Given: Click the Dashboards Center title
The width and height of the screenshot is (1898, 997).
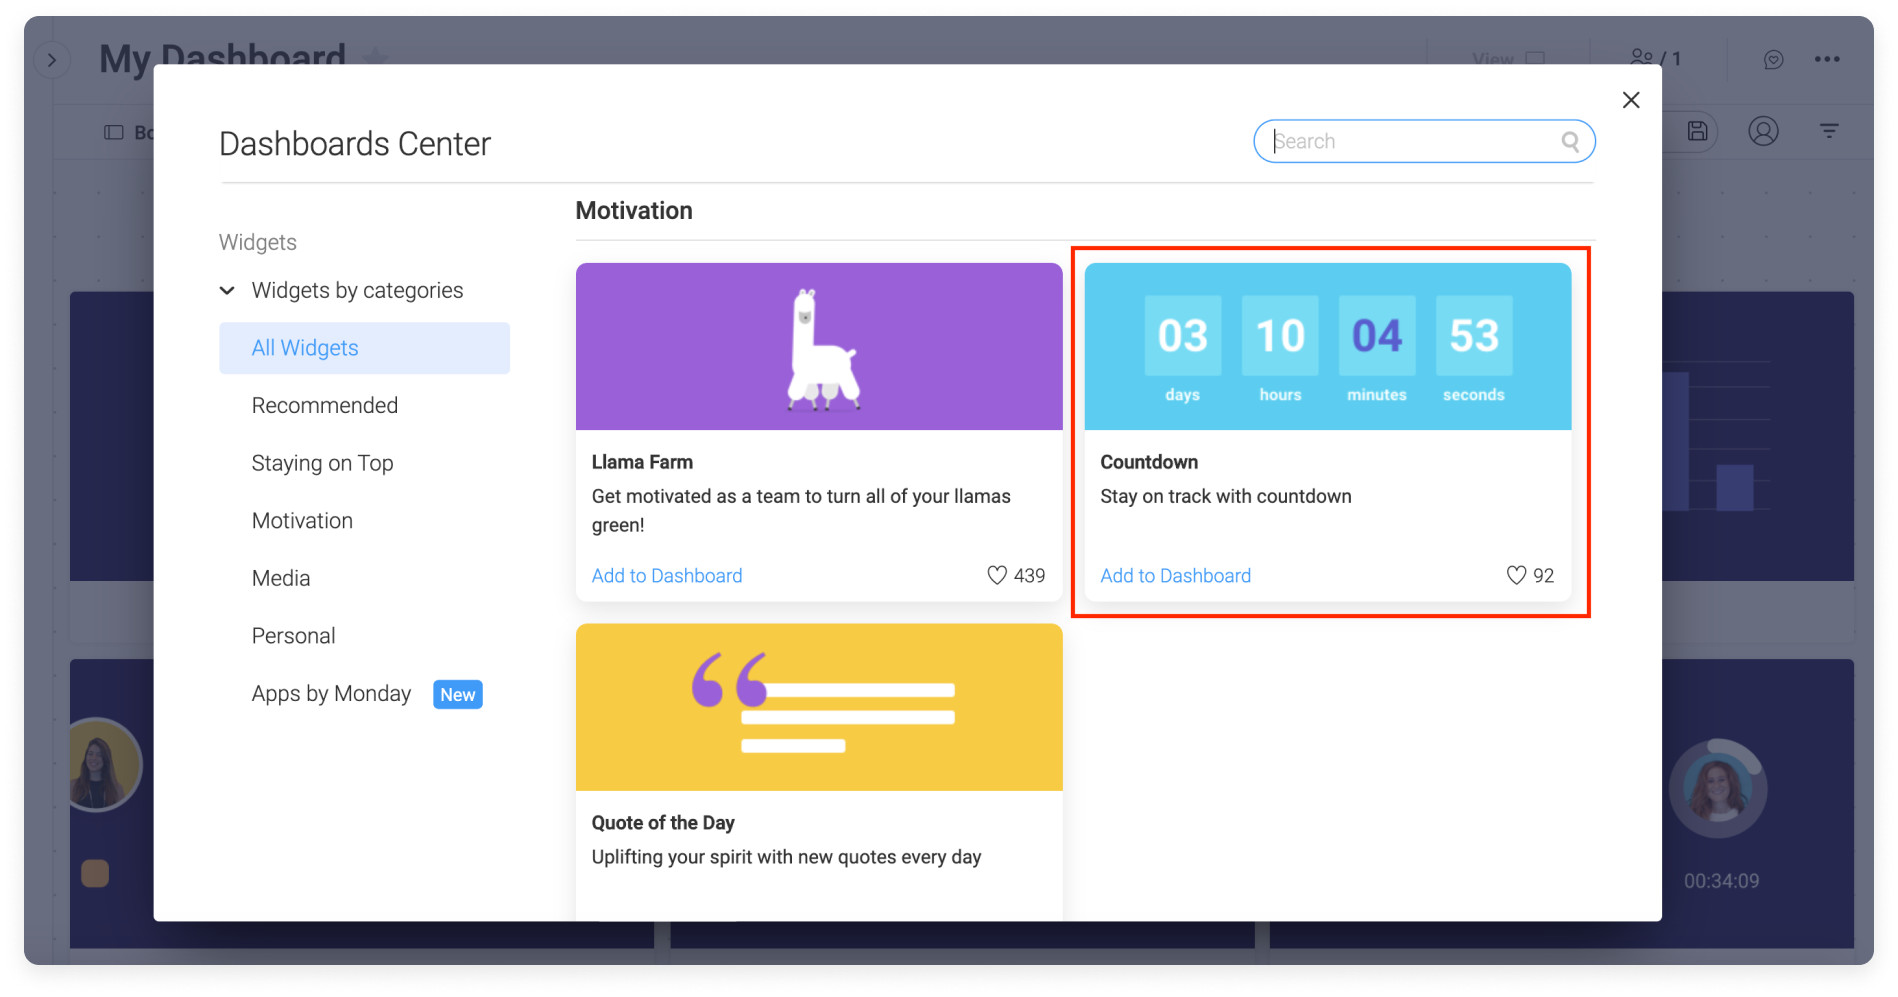Looking at the screenshot, I should pyautogui.click(x=355, y=144).
